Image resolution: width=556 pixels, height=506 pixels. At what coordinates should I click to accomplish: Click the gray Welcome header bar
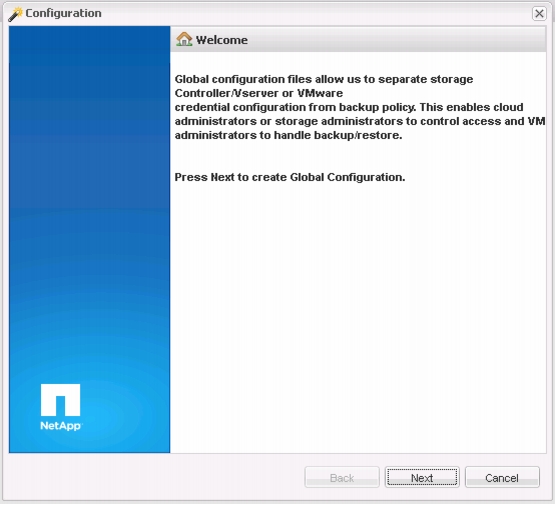(x=358, y=39)
